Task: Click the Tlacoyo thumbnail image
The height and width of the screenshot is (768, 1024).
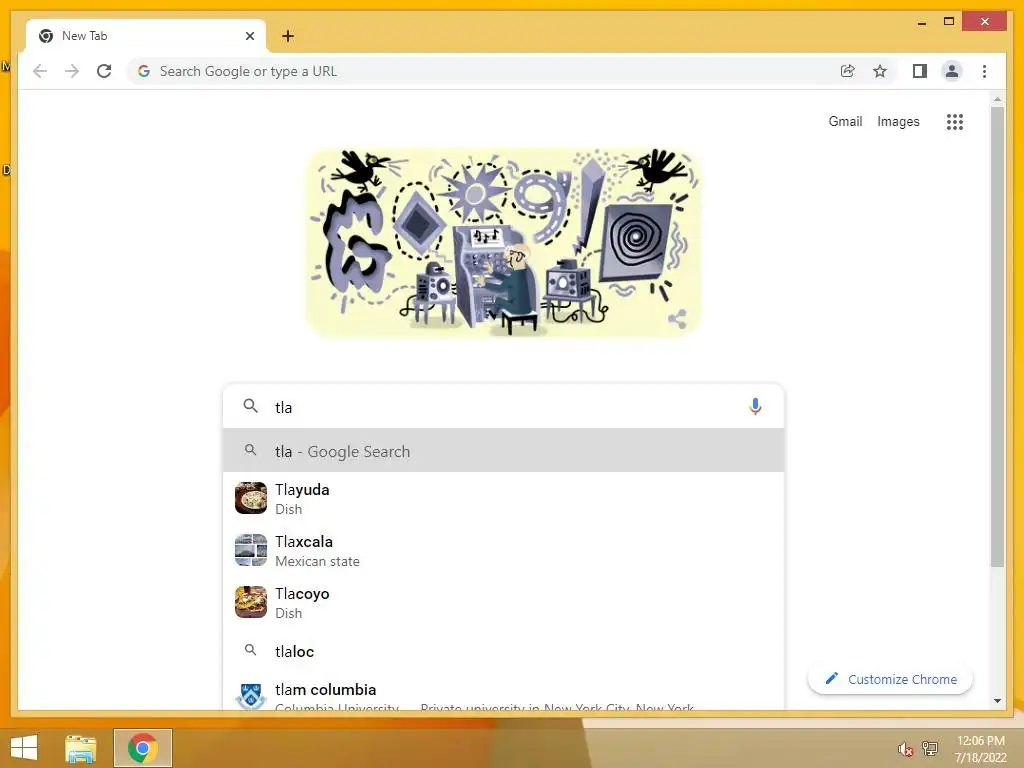Action: click(x=251, y=602)
